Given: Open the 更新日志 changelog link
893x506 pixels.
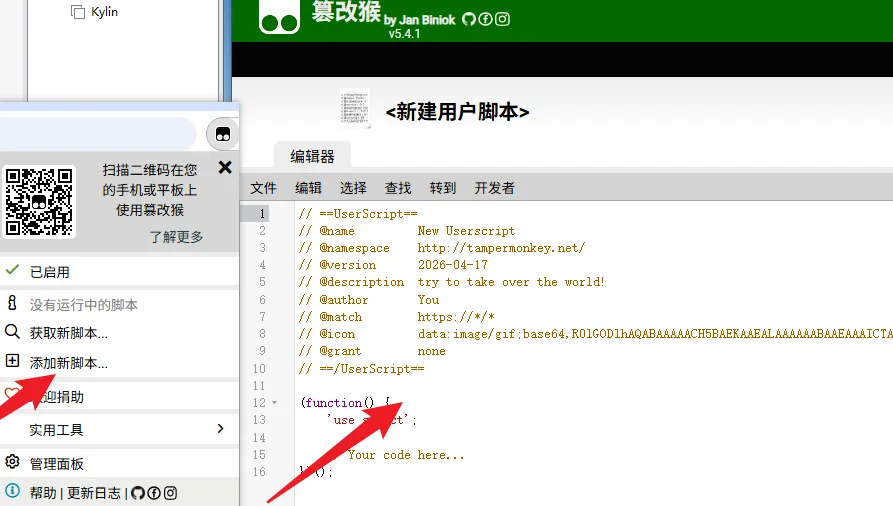Looking at the screenshot, I should pos(94,493).
